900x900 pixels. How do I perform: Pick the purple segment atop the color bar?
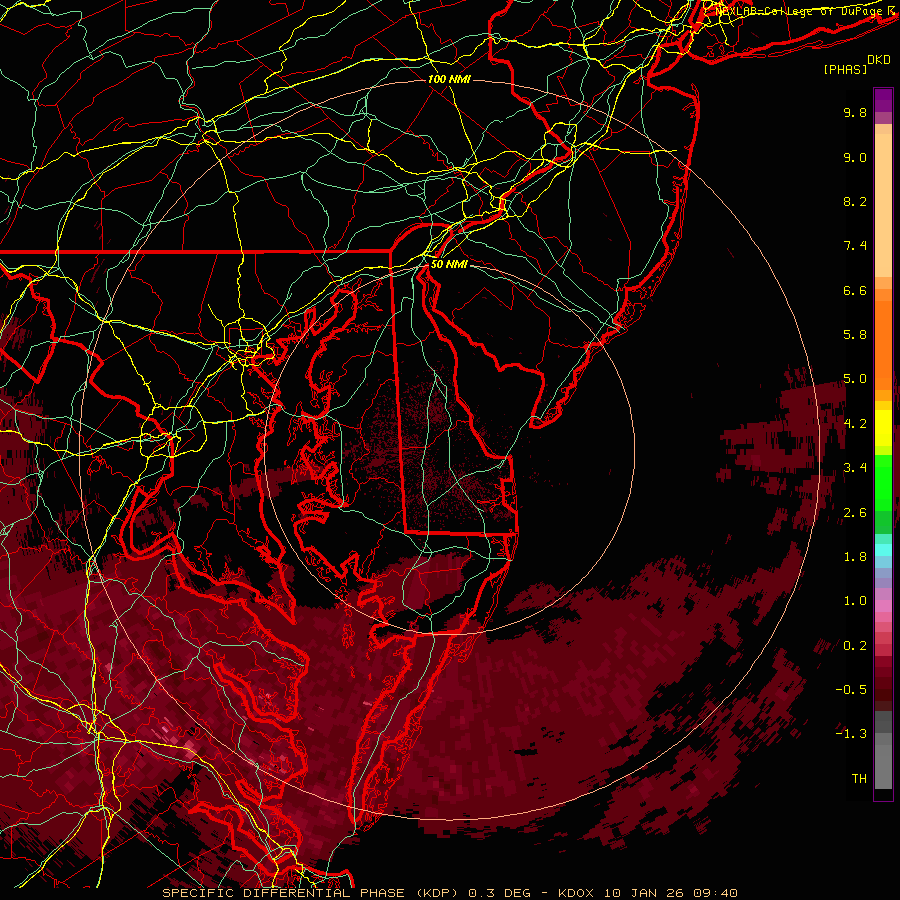(x=883, y=101)
